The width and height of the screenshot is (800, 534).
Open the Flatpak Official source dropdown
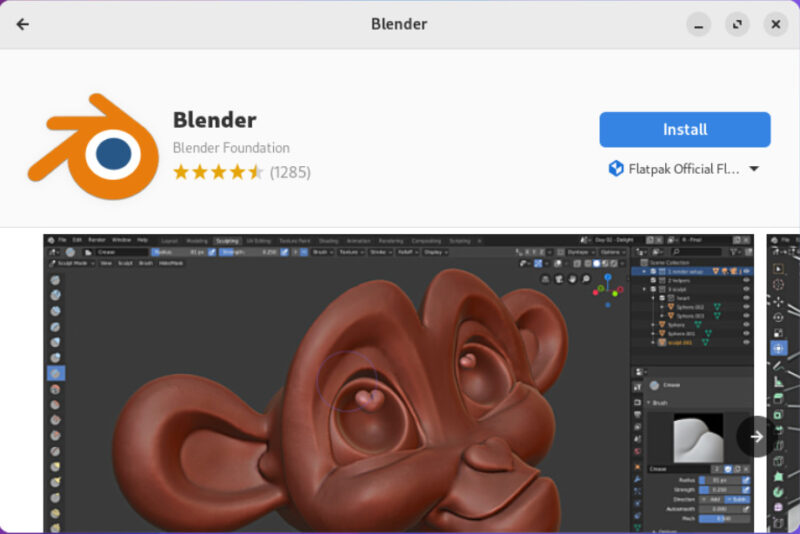[684, 169]
